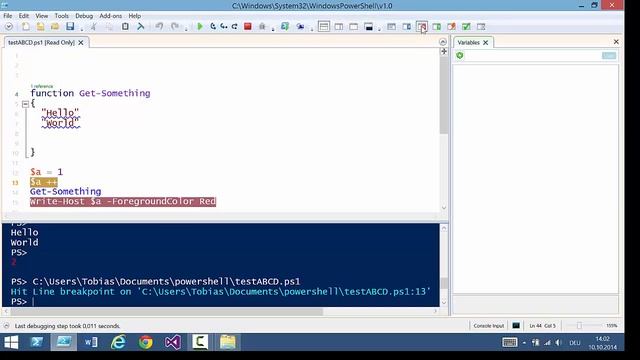Click the console horizontal scrollbar thumb
Screen dimensions: 640x360
point(167,311)
